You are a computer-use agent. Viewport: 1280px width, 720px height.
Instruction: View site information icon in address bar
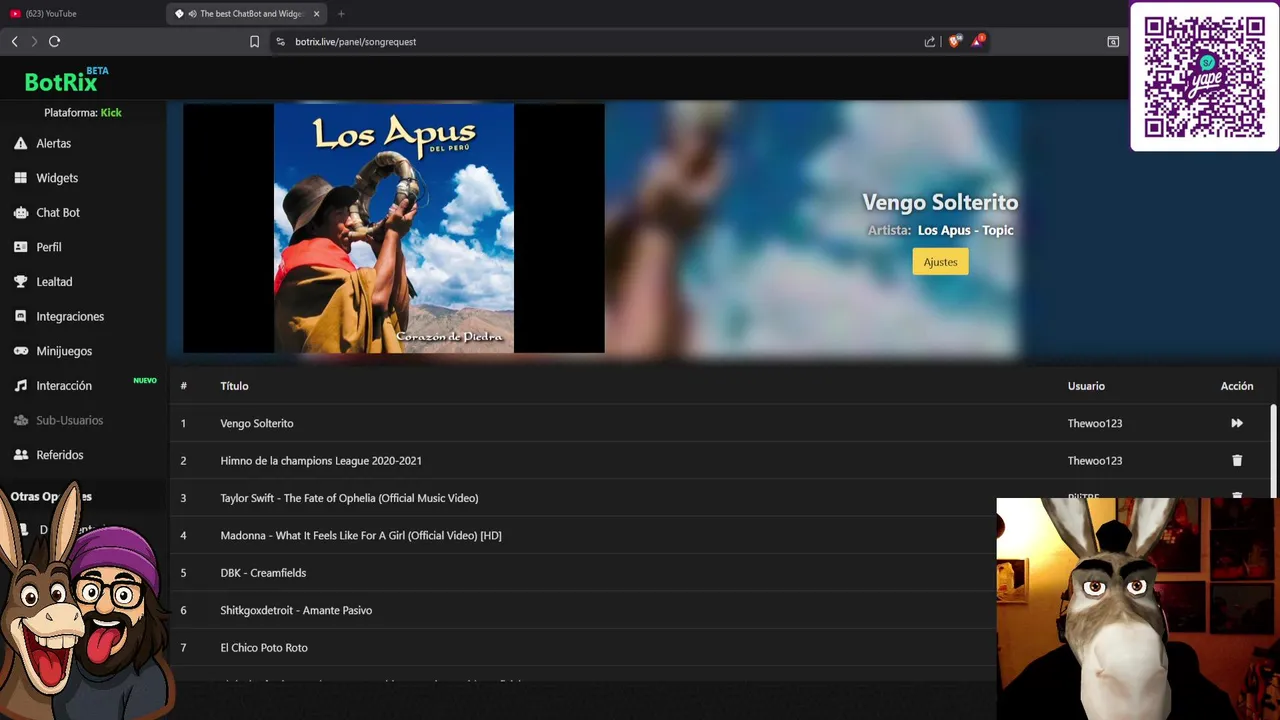click(x=280, y=41)
